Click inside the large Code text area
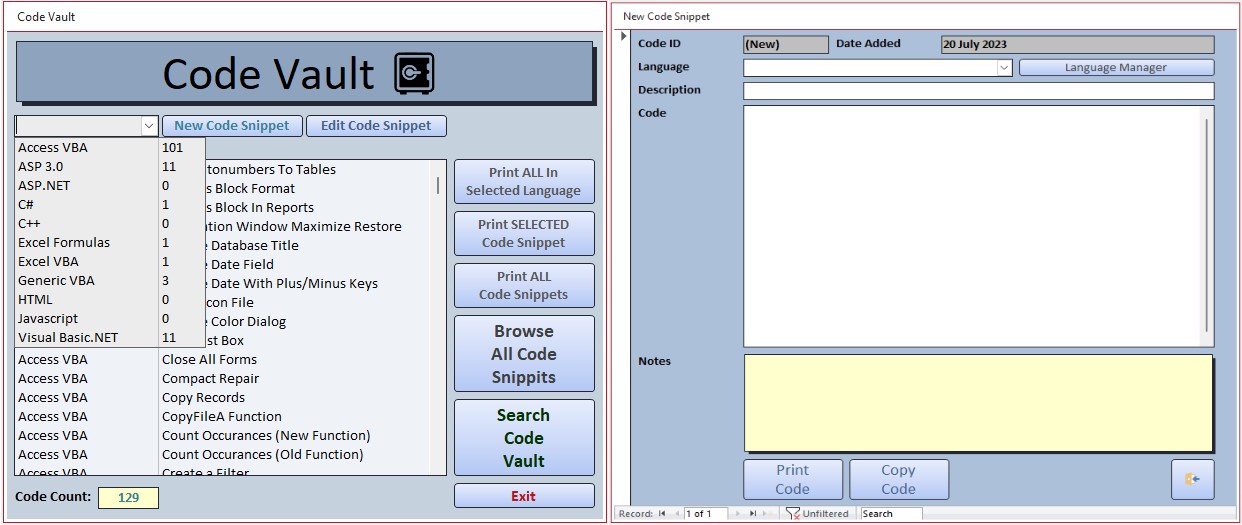 click(x=972, y=226)
